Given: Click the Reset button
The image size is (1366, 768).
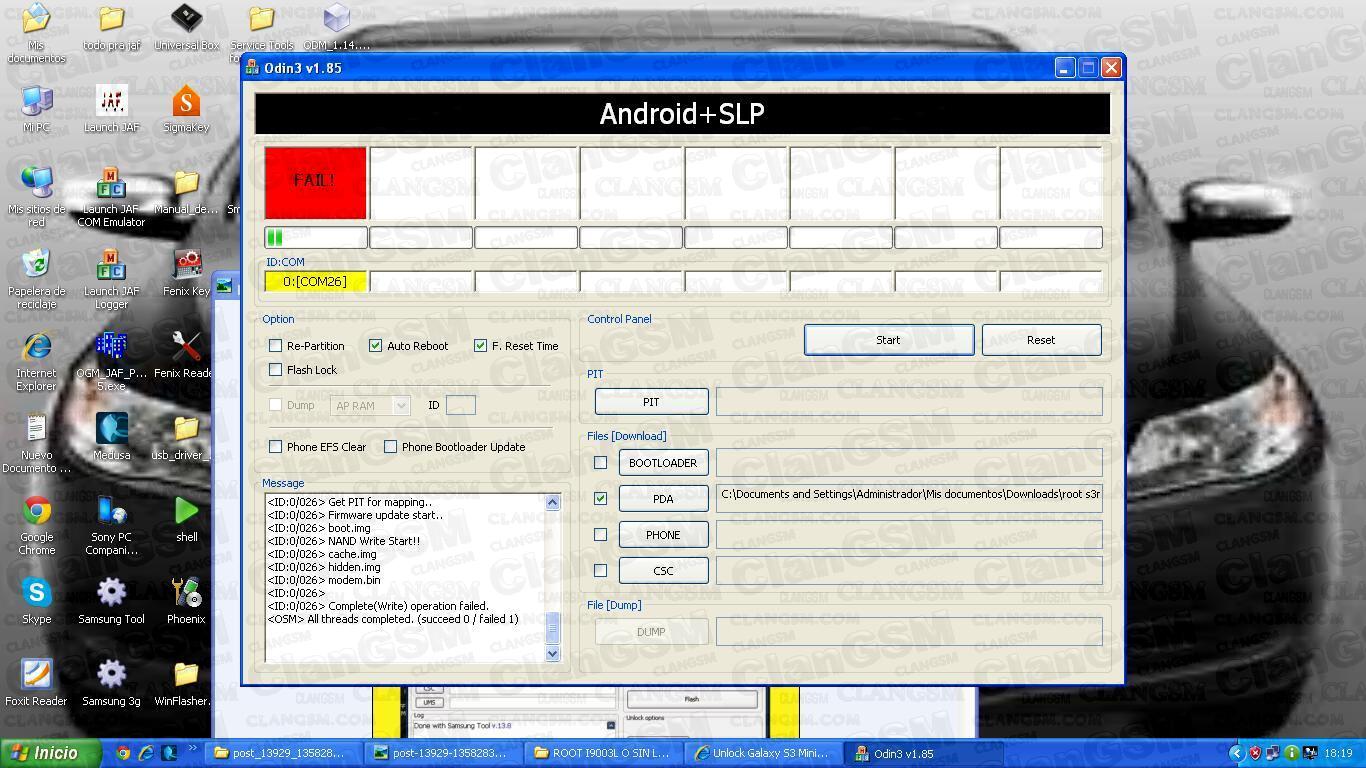Looking at the screenshot, I should click(x=1041, y=340).
